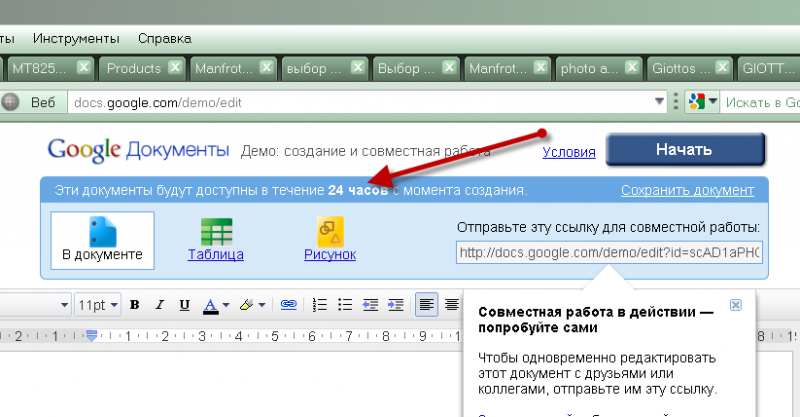Click the text color letter A icon
Viewport: 800px width, 417px height.
click(x=210, y=305)
